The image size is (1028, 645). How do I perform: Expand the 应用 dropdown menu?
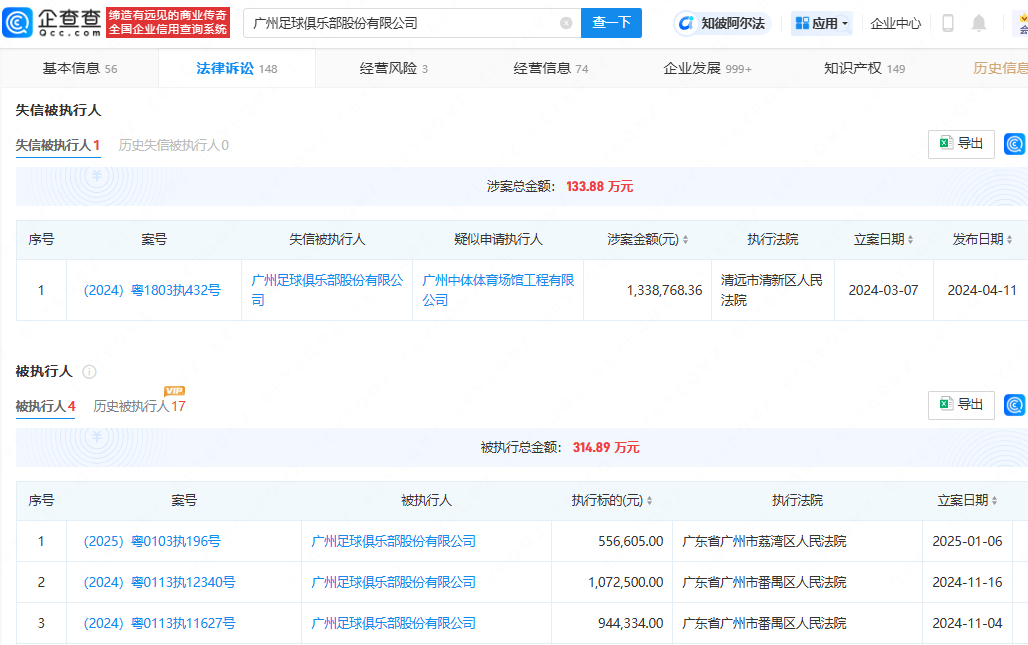pyautogui.click(x=821, y=24)
